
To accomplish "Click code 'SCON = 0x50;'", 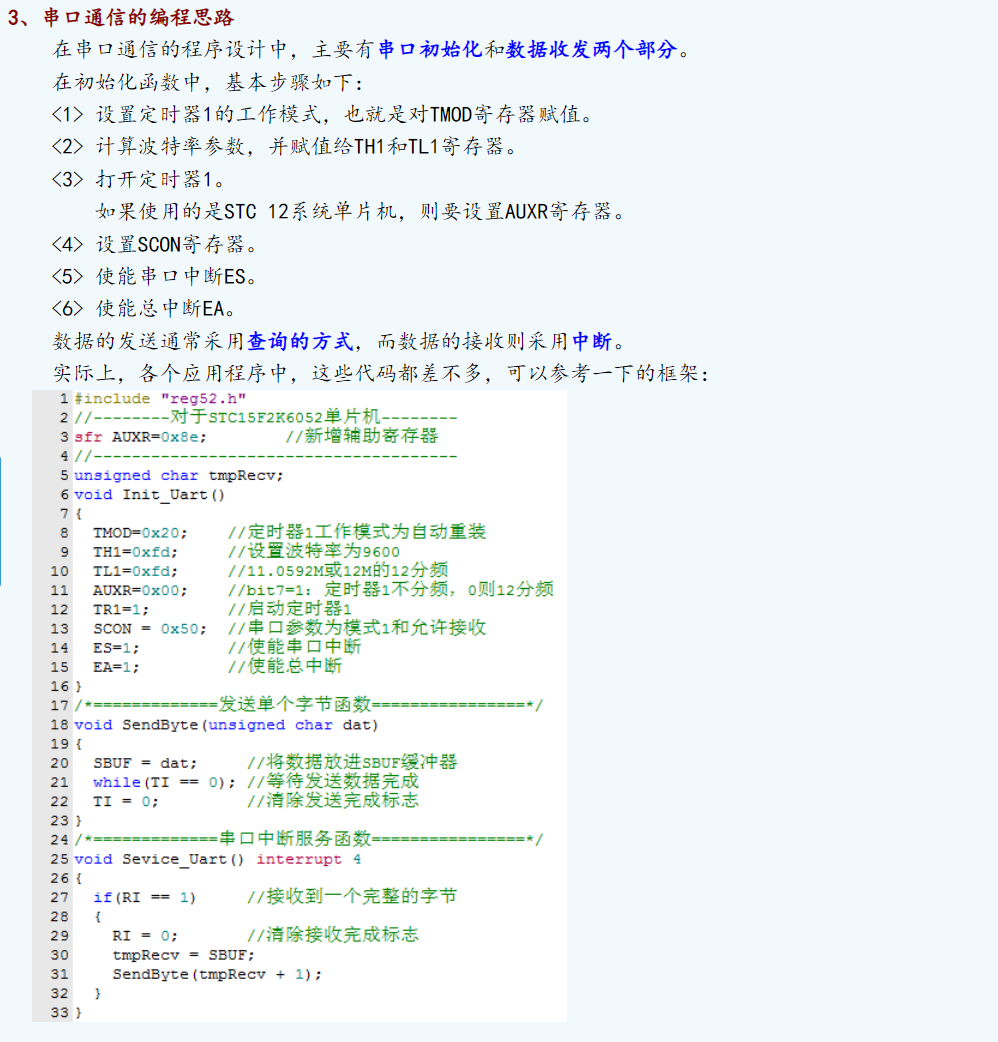I will (150, 629).
